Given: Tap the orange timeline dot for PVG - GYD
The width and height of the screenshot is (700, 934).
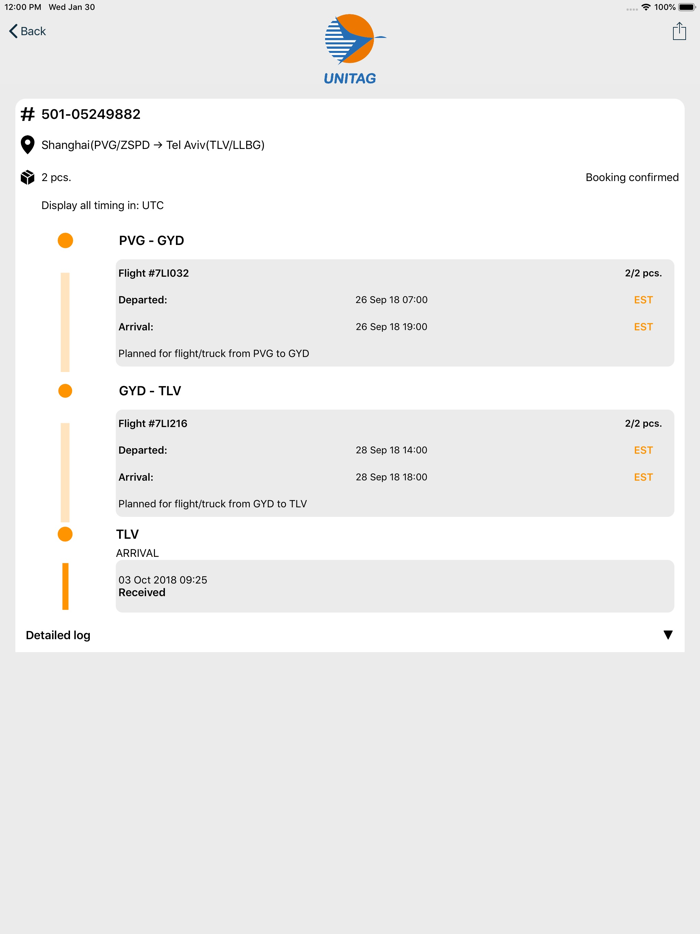Looking at the screenshot, I should point(64,240).
